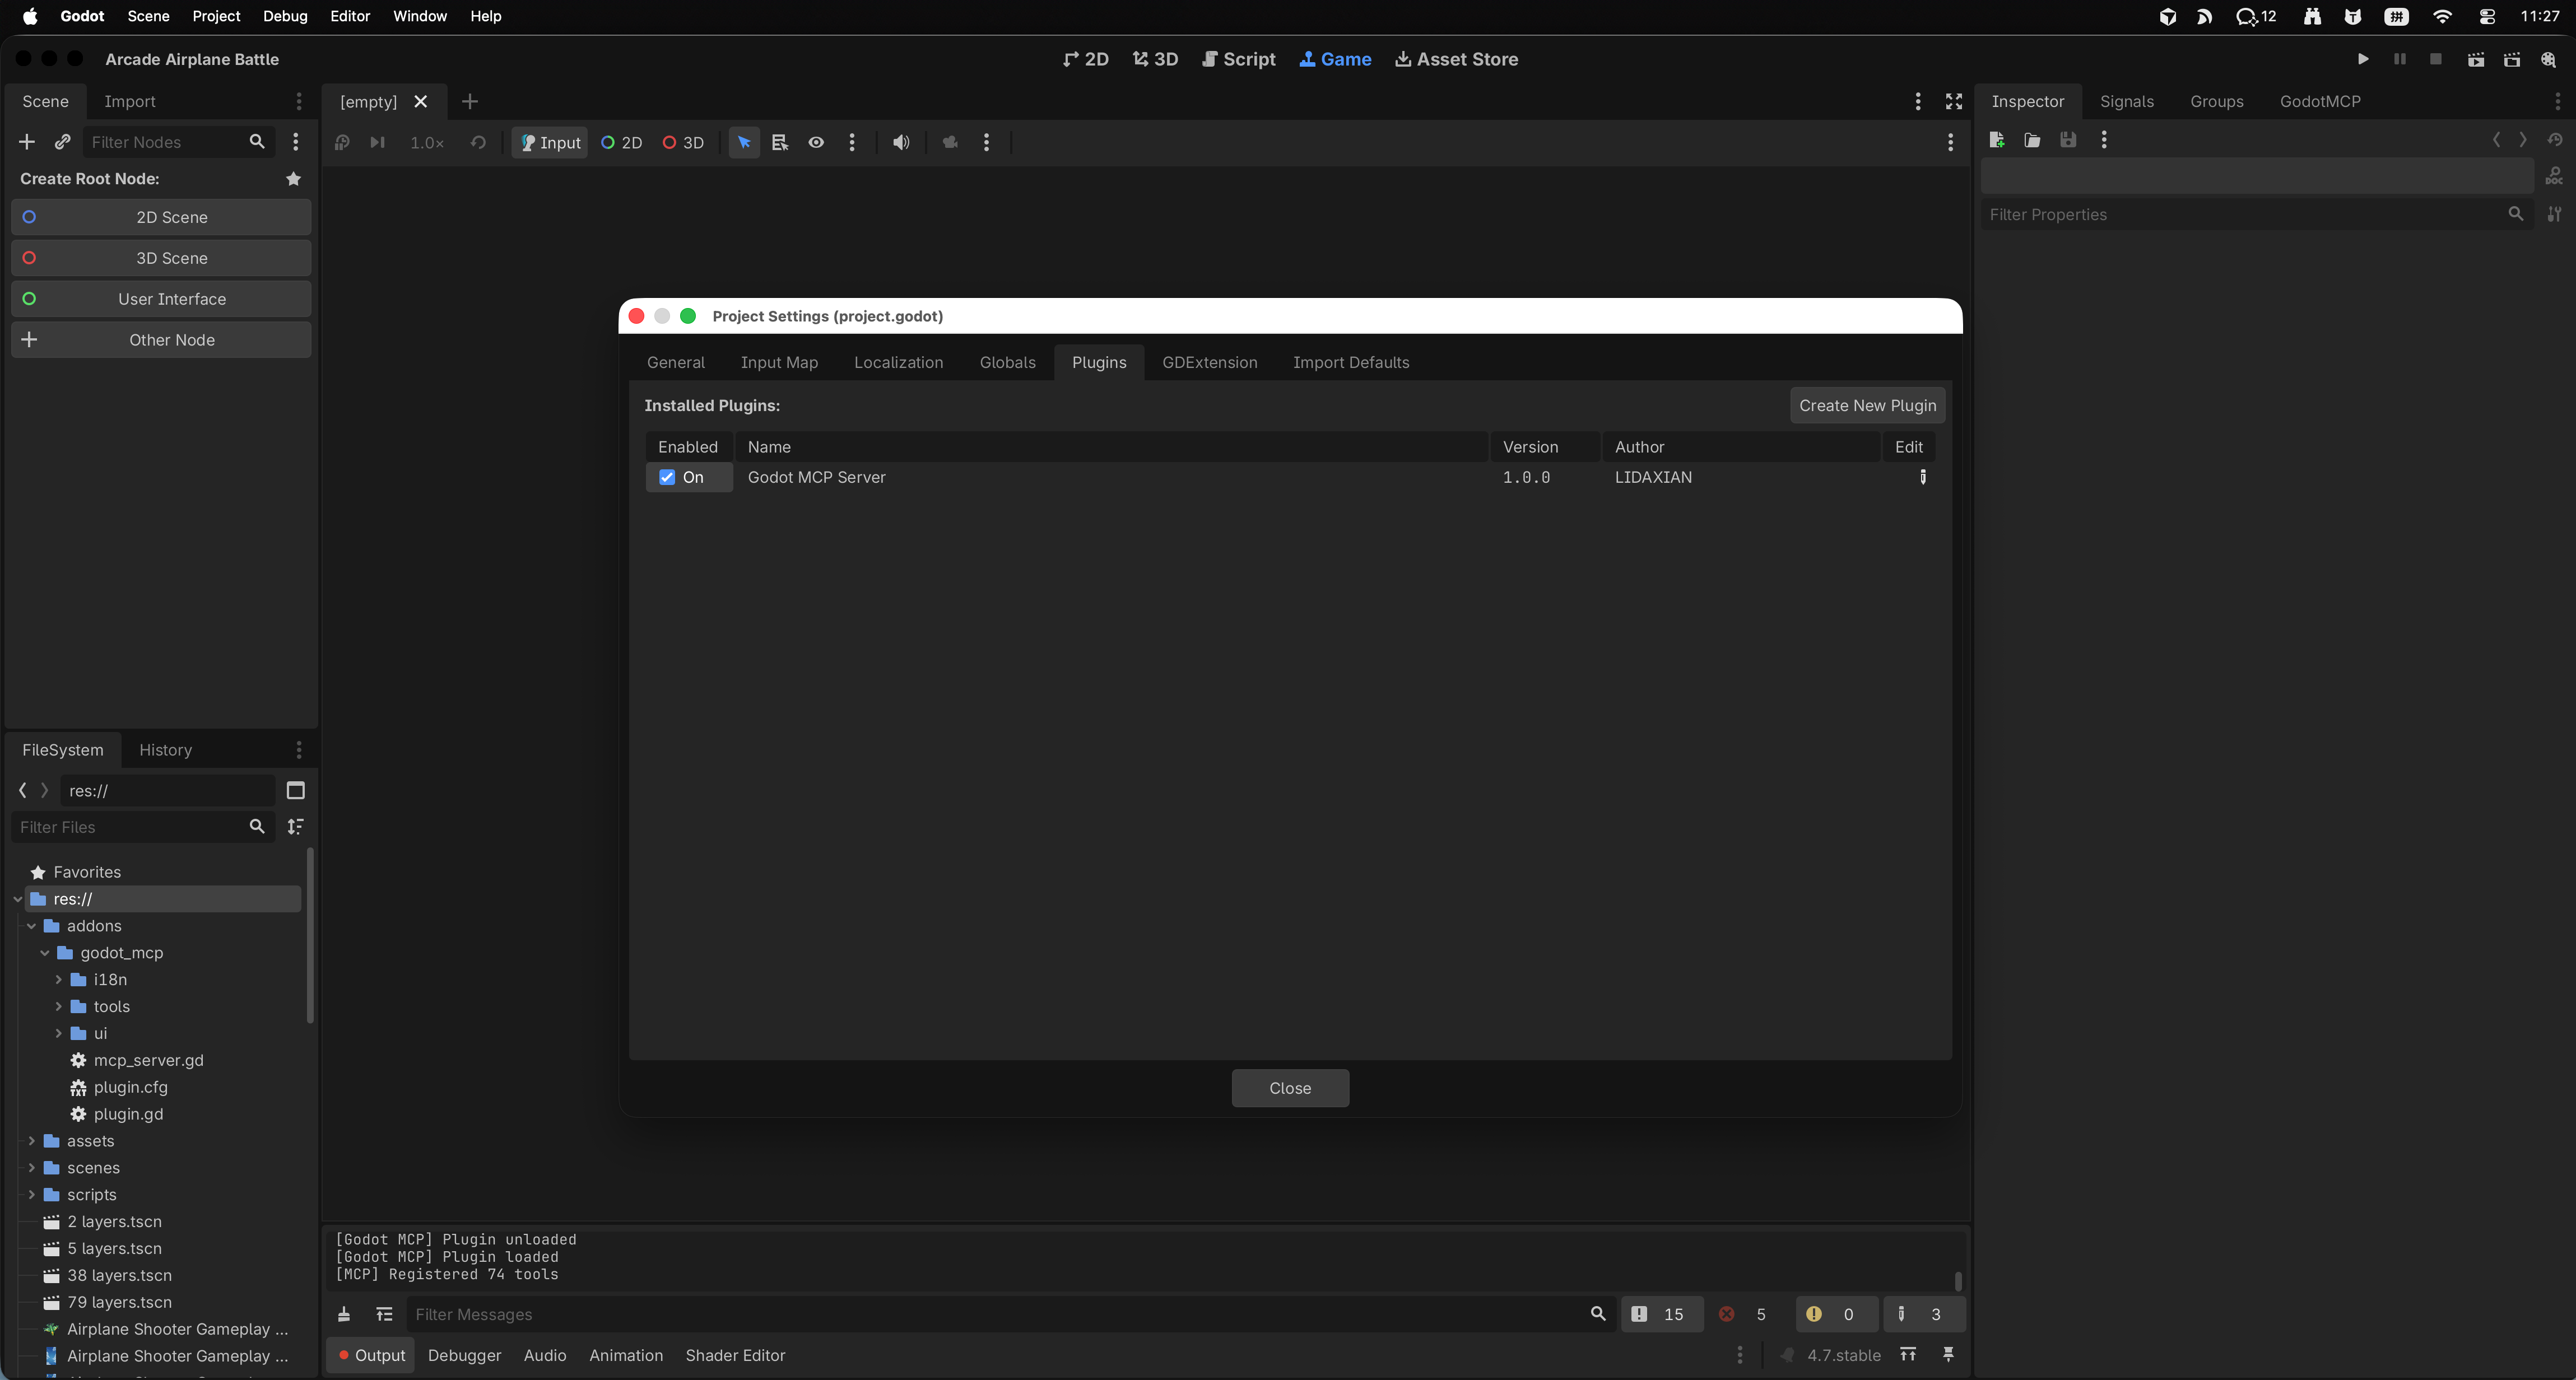Collapse the addons folder

(x=31, y=926)
